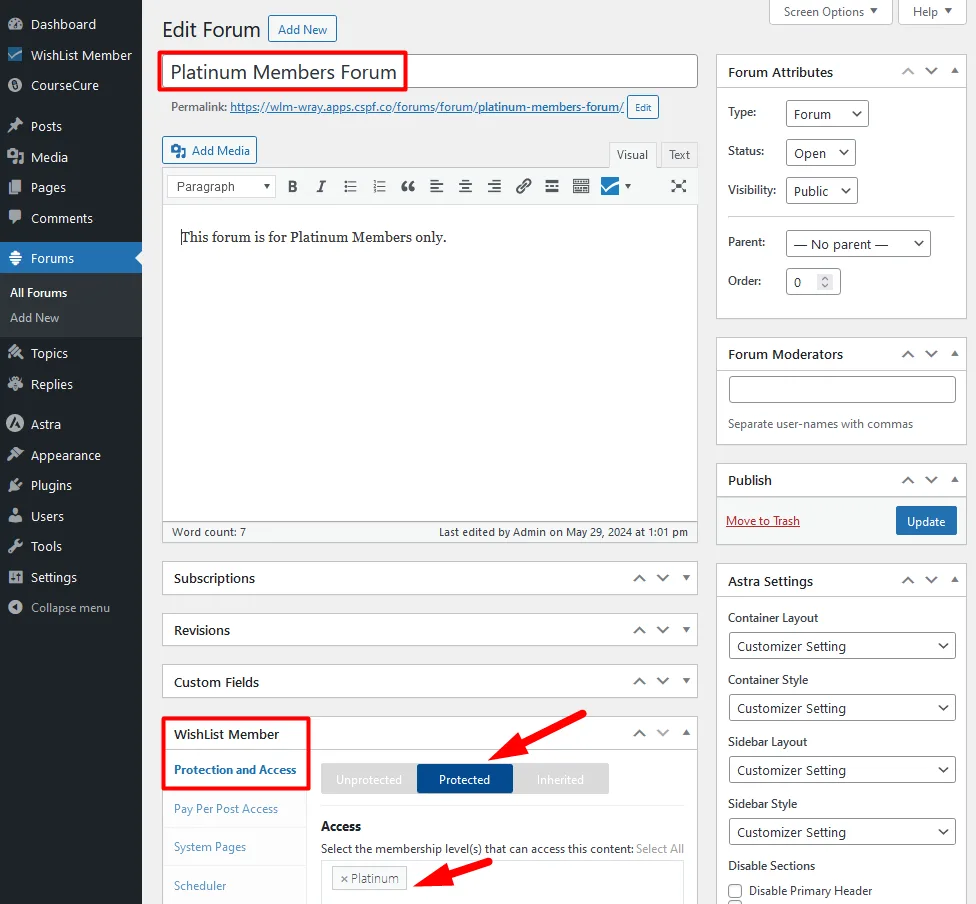Open the forum Status dropdown

click(x=820, y=152)
